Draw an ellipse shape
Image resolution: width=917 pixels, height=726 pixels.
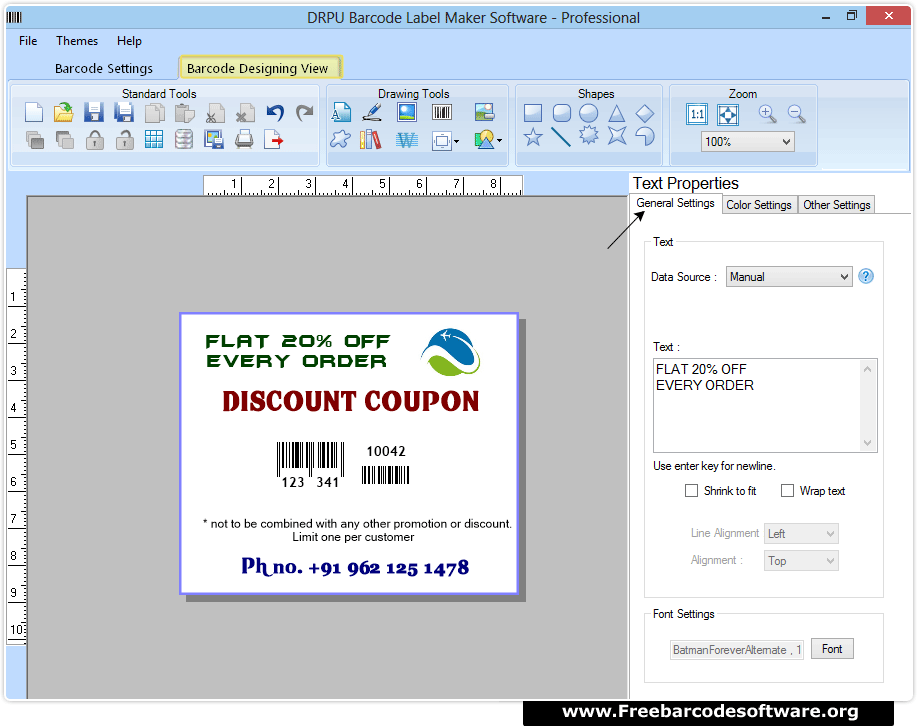(x=589, y=112)
